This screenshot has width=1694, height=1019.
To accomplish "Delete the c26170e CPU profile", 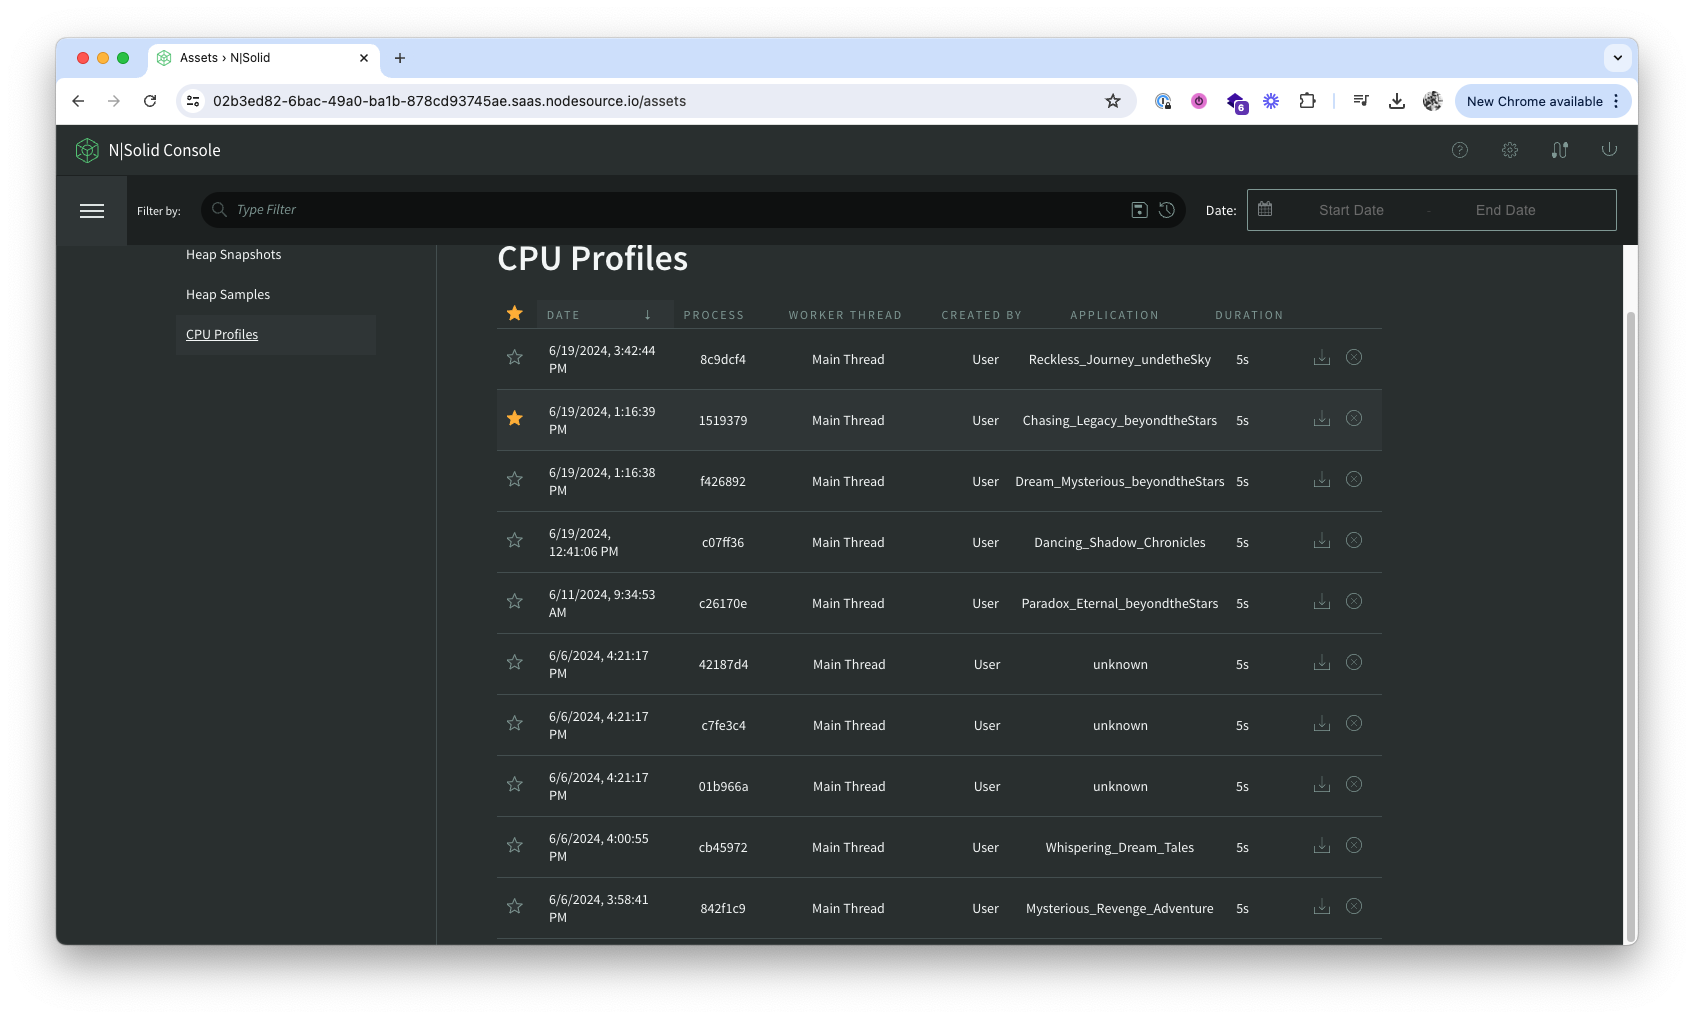I will [x=1354, y=601].
